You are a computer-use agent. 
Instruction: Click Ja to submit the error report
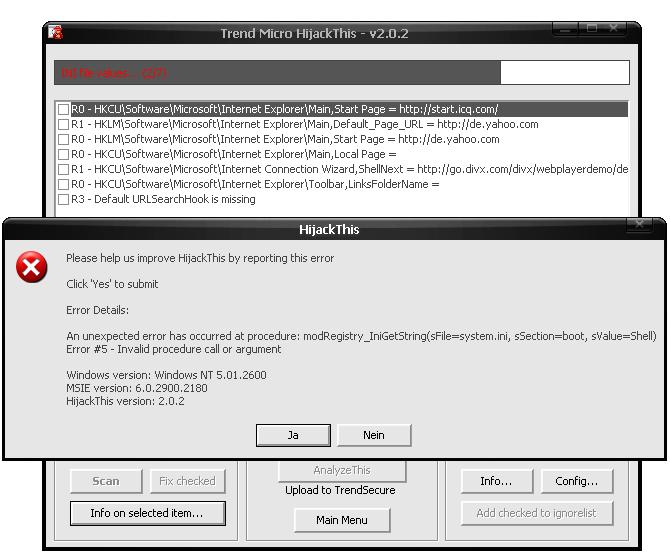pyautogui.click(x=293, y=435)
